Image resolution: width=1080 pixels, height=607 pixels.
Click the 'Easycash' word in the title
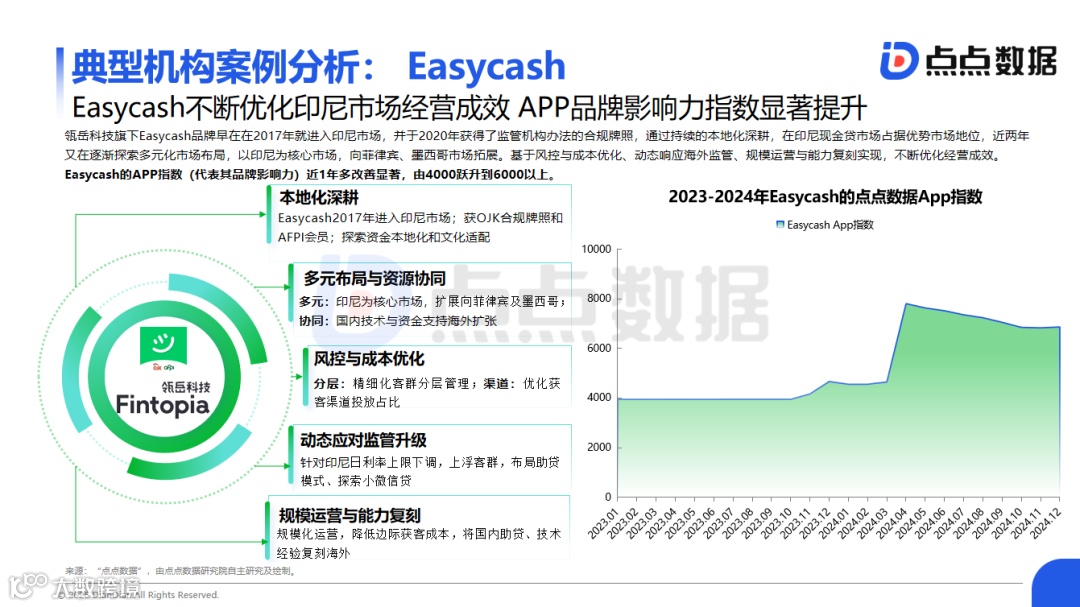[x=486, y=67]
